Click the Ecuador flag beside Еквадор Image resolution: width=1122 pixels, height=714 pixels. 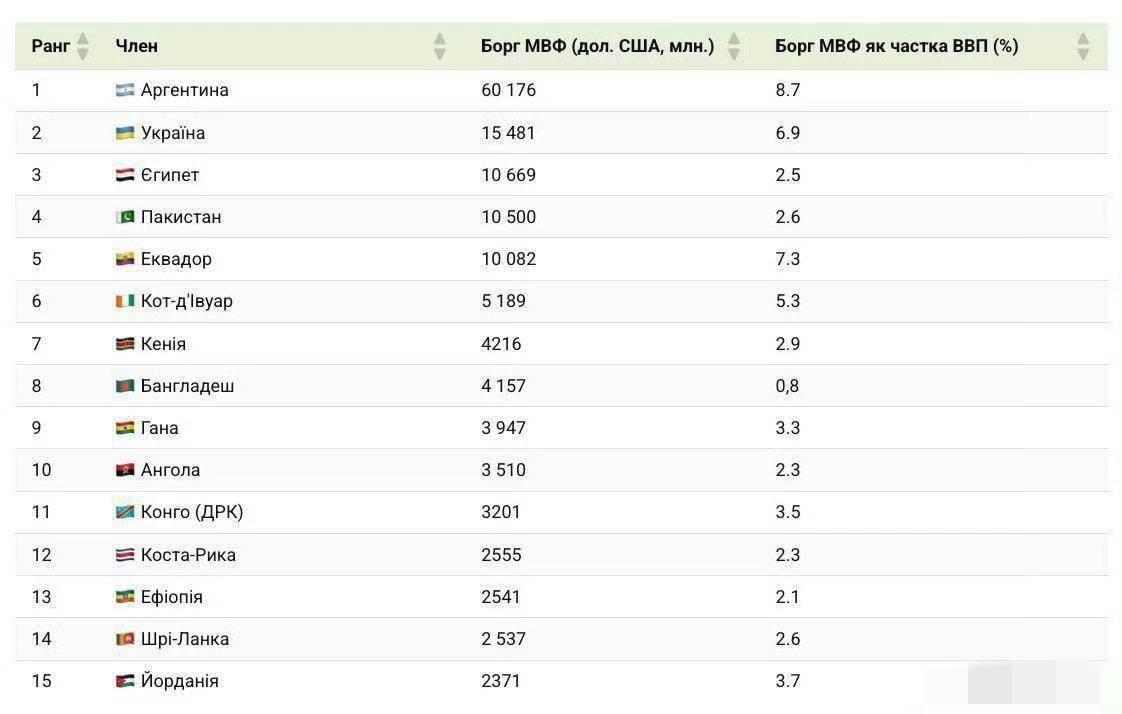[x=125, y=259]
